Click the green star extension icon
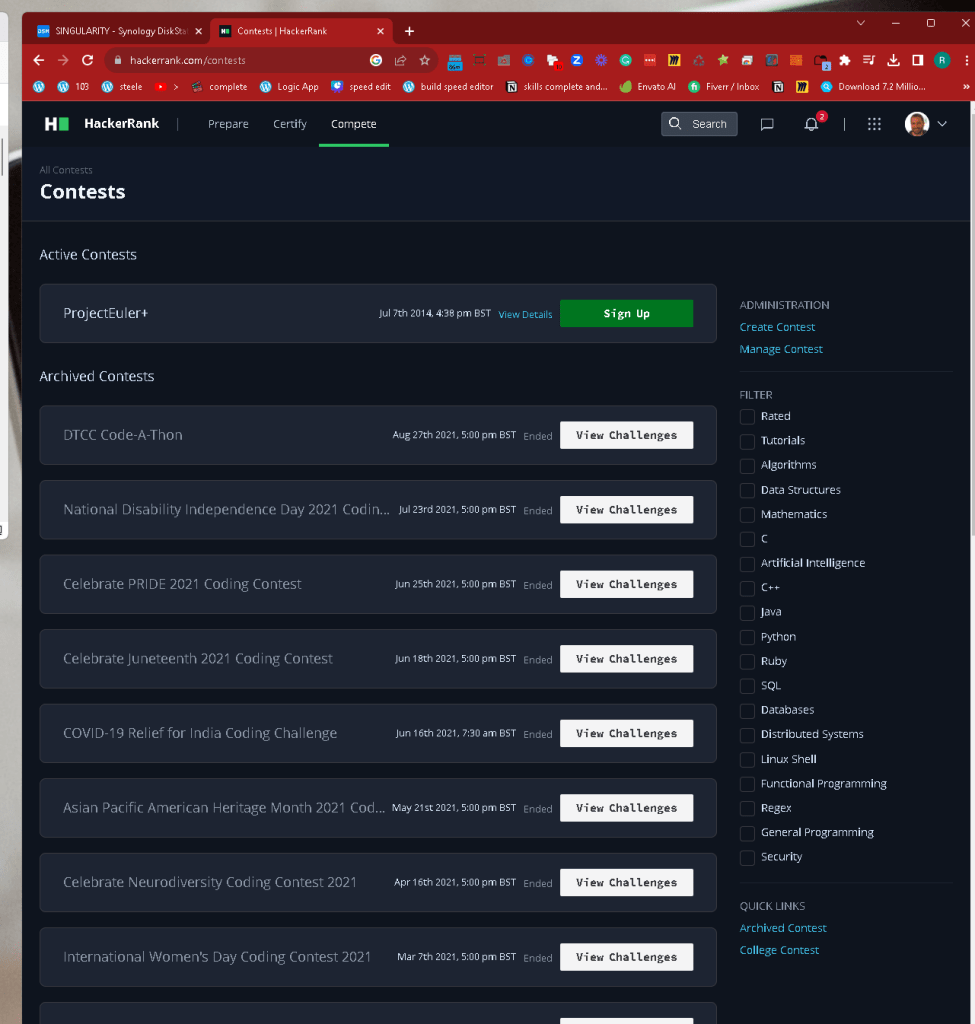This screenshot has height=1024, width=975. point(723,60)
